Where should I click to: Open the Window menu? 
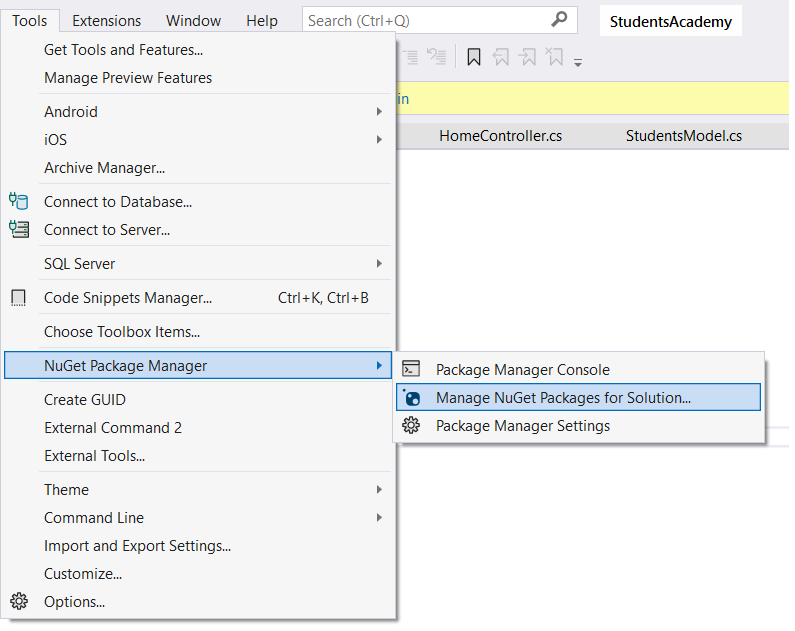(193, 21)
